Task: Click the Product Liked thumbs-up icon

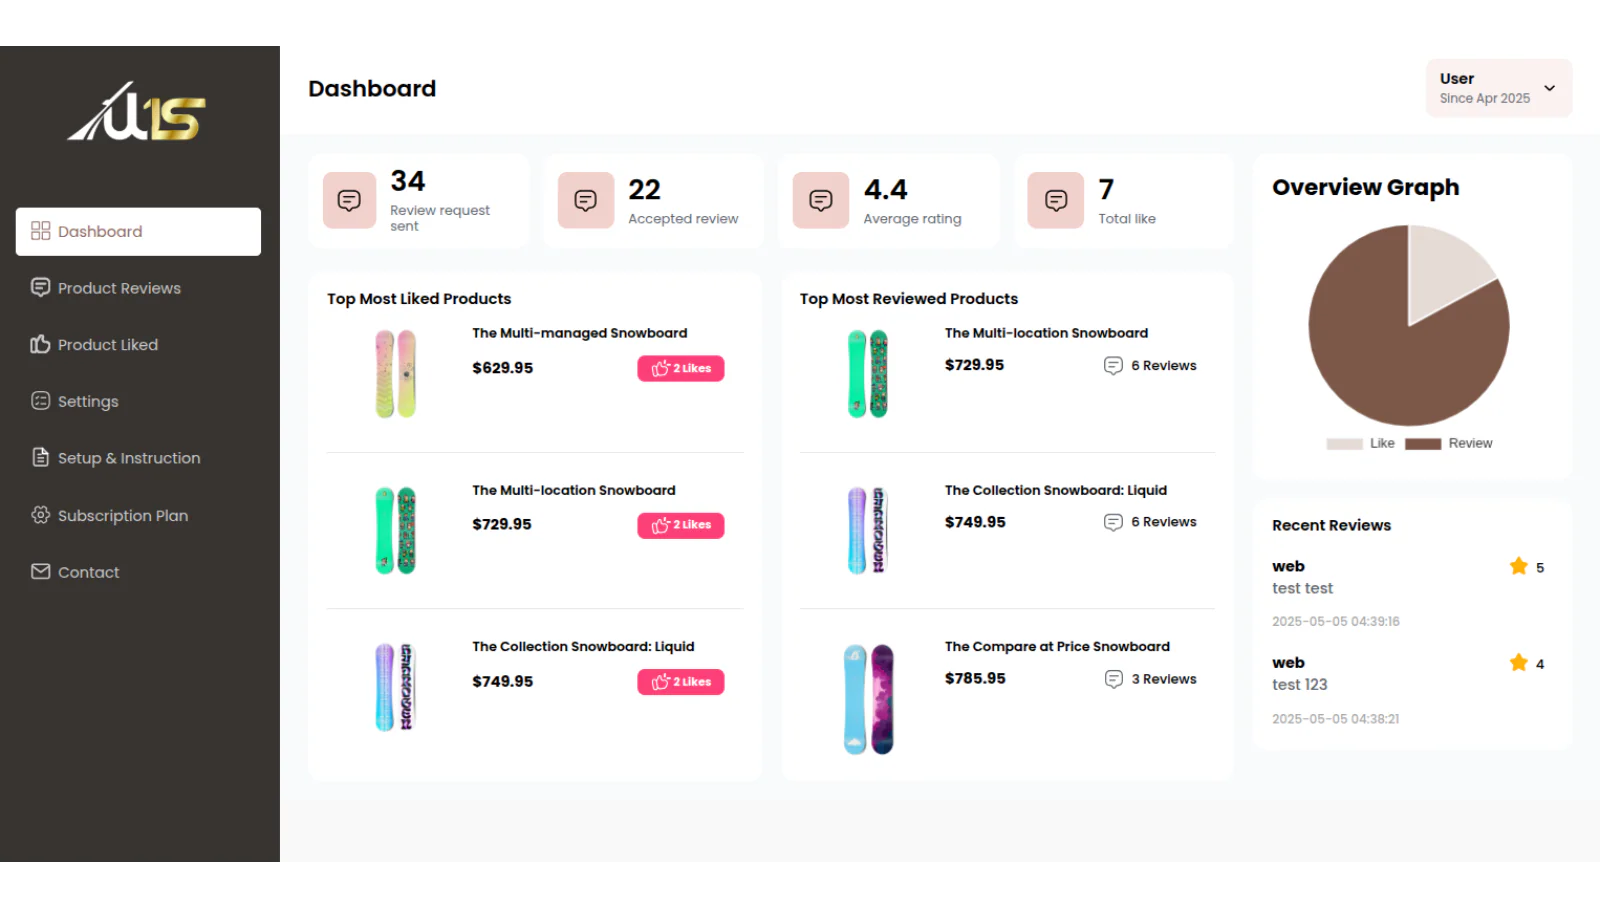Action: pos(40,344)
